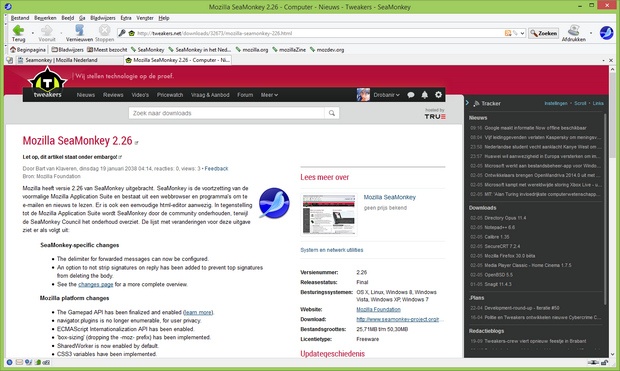Open the Nieuws section on Tweakers
The height and width of the screenshot is (371, 620).
(86, 95)
